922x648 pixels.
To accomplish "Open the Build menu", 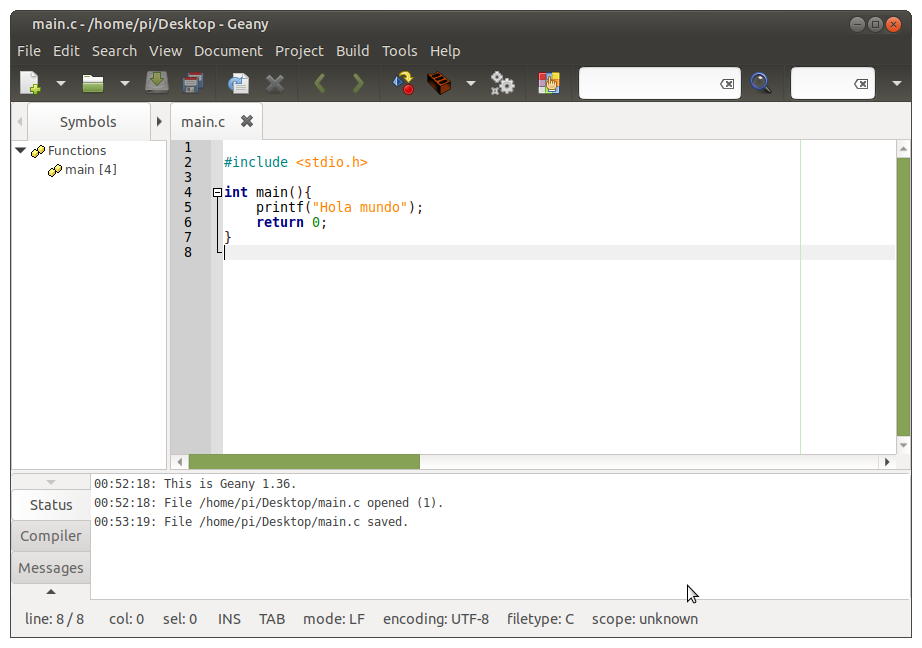I will pos(352,51).
